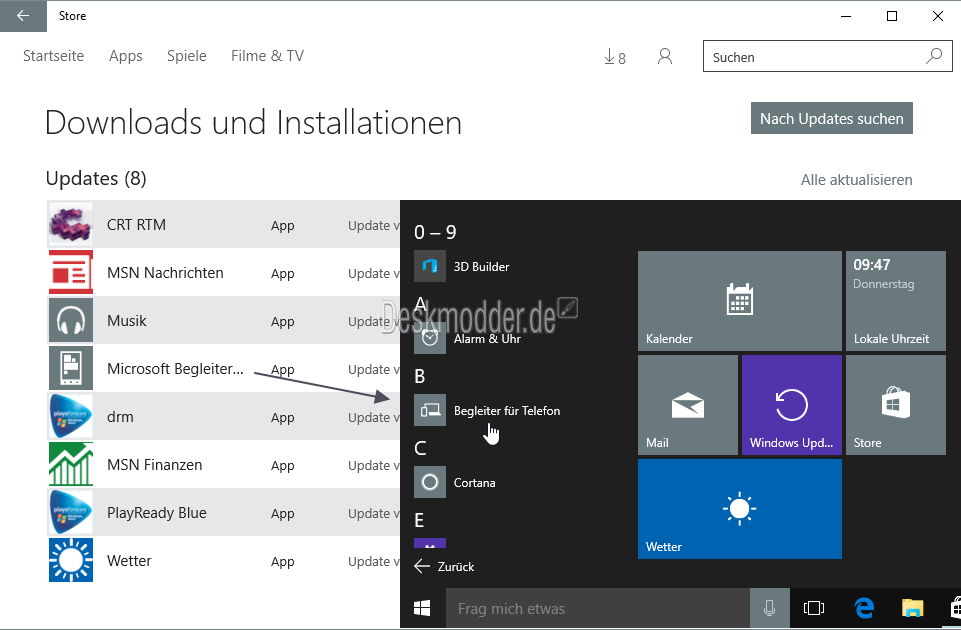Image resolution: width=961 pixels, height=630 pixels.
Task: Go back using the Store back arrow
Action: (23, 16)
